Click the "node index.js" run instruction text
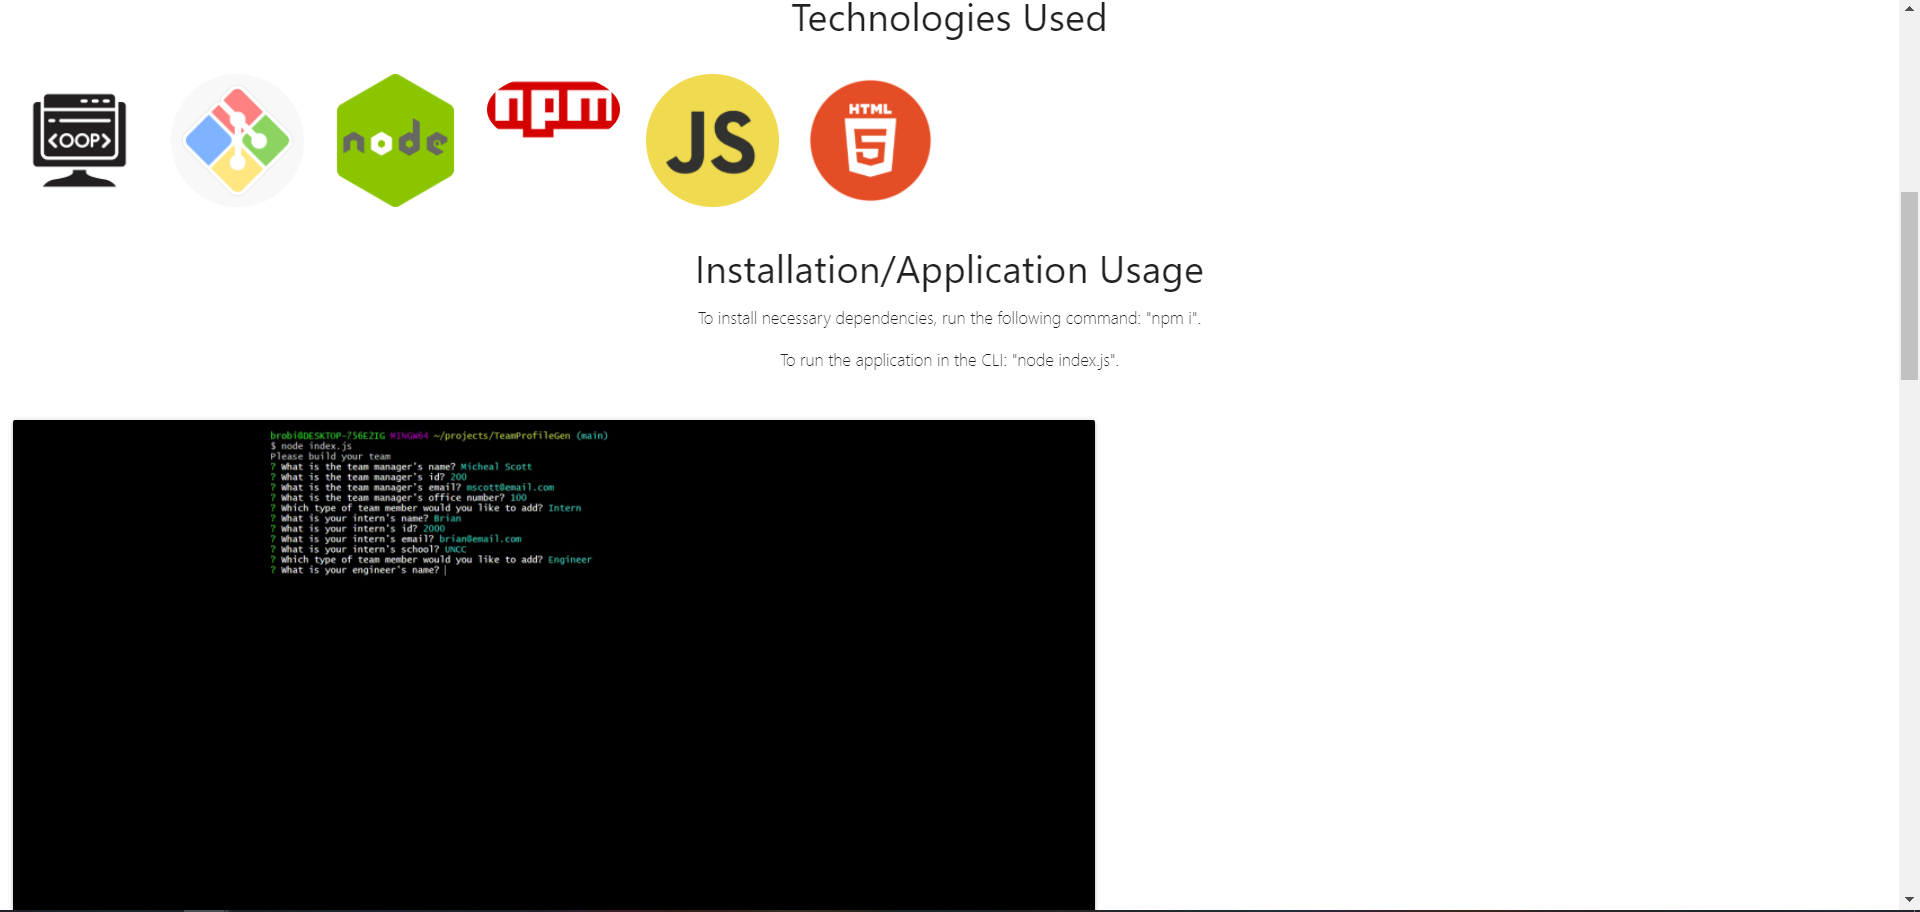Screen dimensions: 1920x912 click(949, 360)
